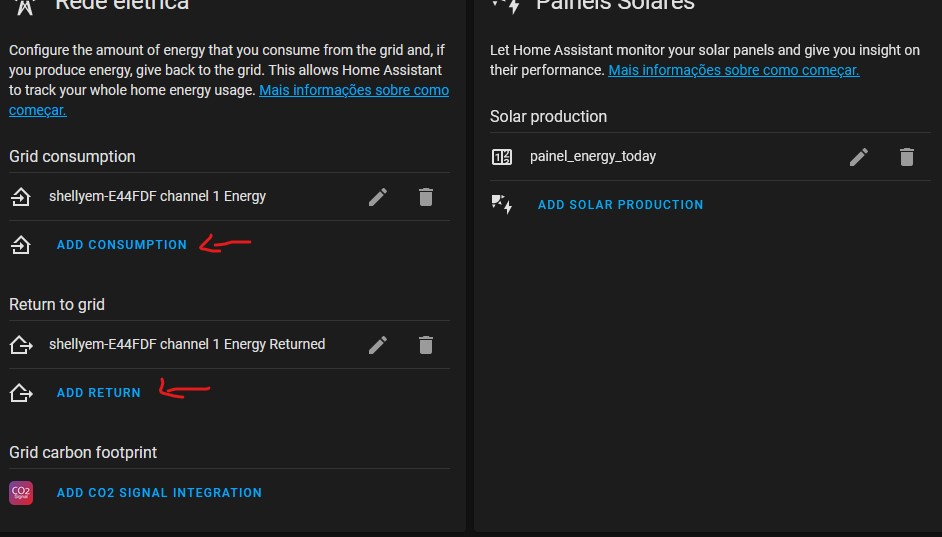This screenshot has width=942, height=537.
Task: Click the 'Grid carbon footprint' heading
Action: 83,452
